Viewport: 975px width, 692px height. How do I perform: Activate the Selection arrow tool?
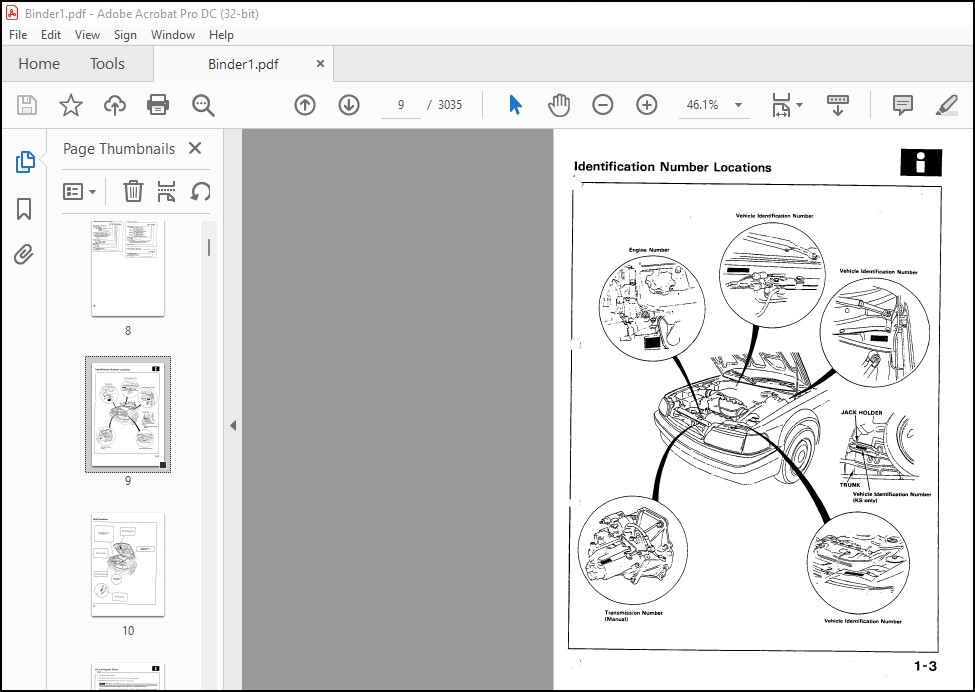[x=515, y=105]
